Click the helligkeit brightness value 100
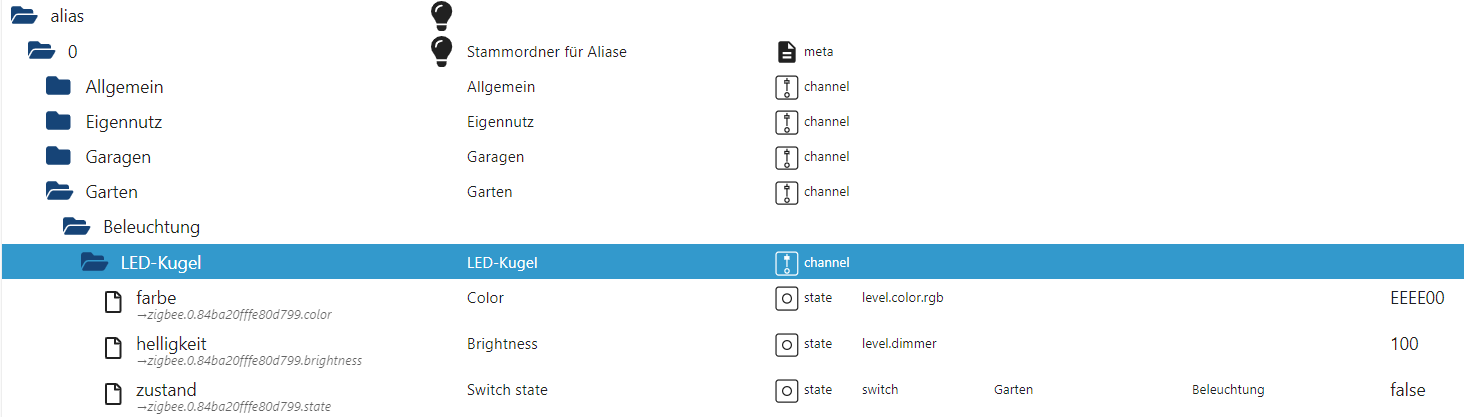Screen dimensions: 1464x417 1404,344
